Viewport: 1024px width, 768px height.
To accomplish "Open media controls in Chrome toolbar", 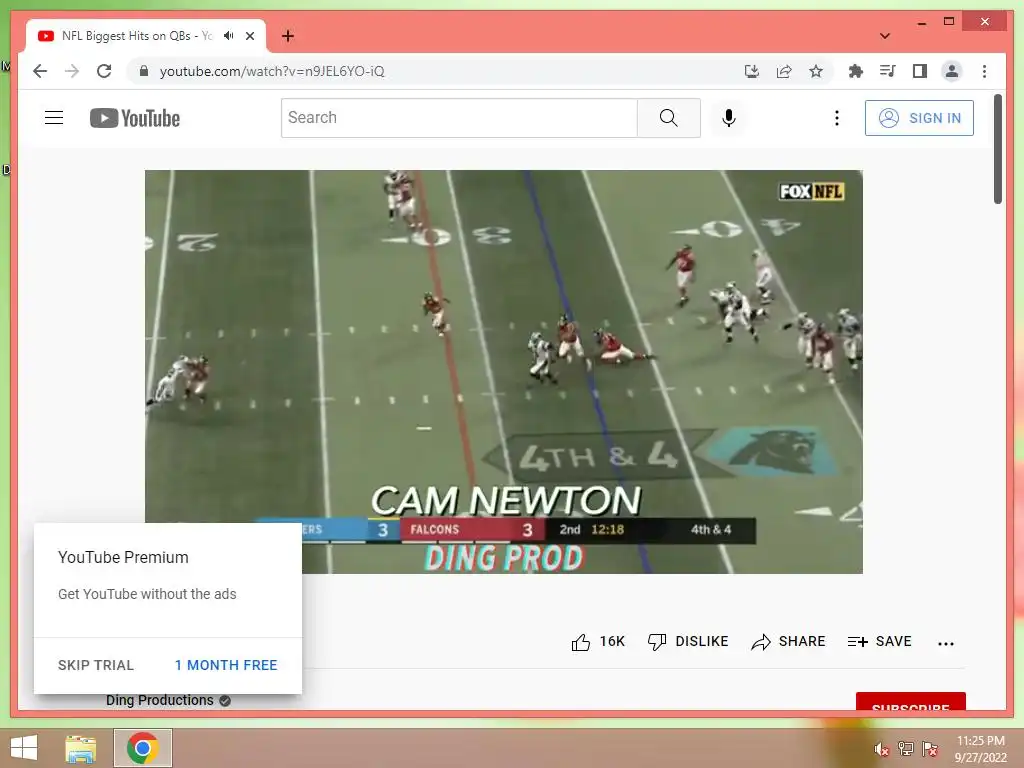I will click(x=888, y=71).
